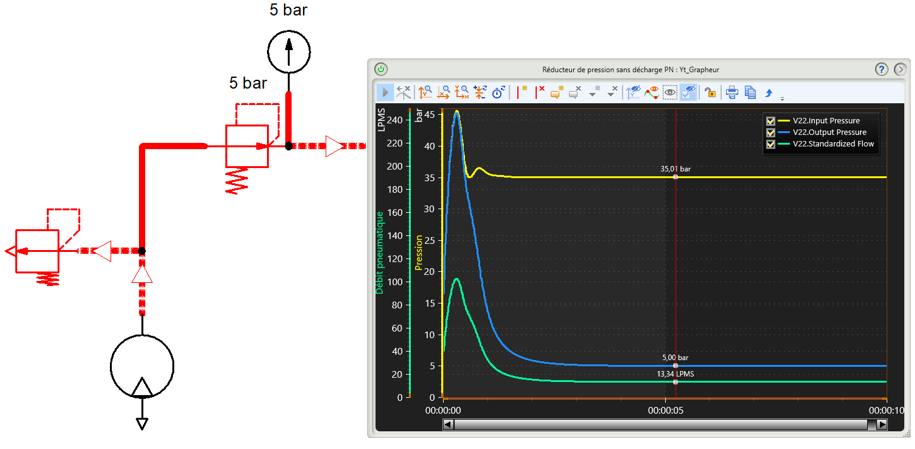Image resolution: width=915 pixels, height=449 pixels.
Task: Click the zoom Y axis magnifier icon
Action: point(425,92)
